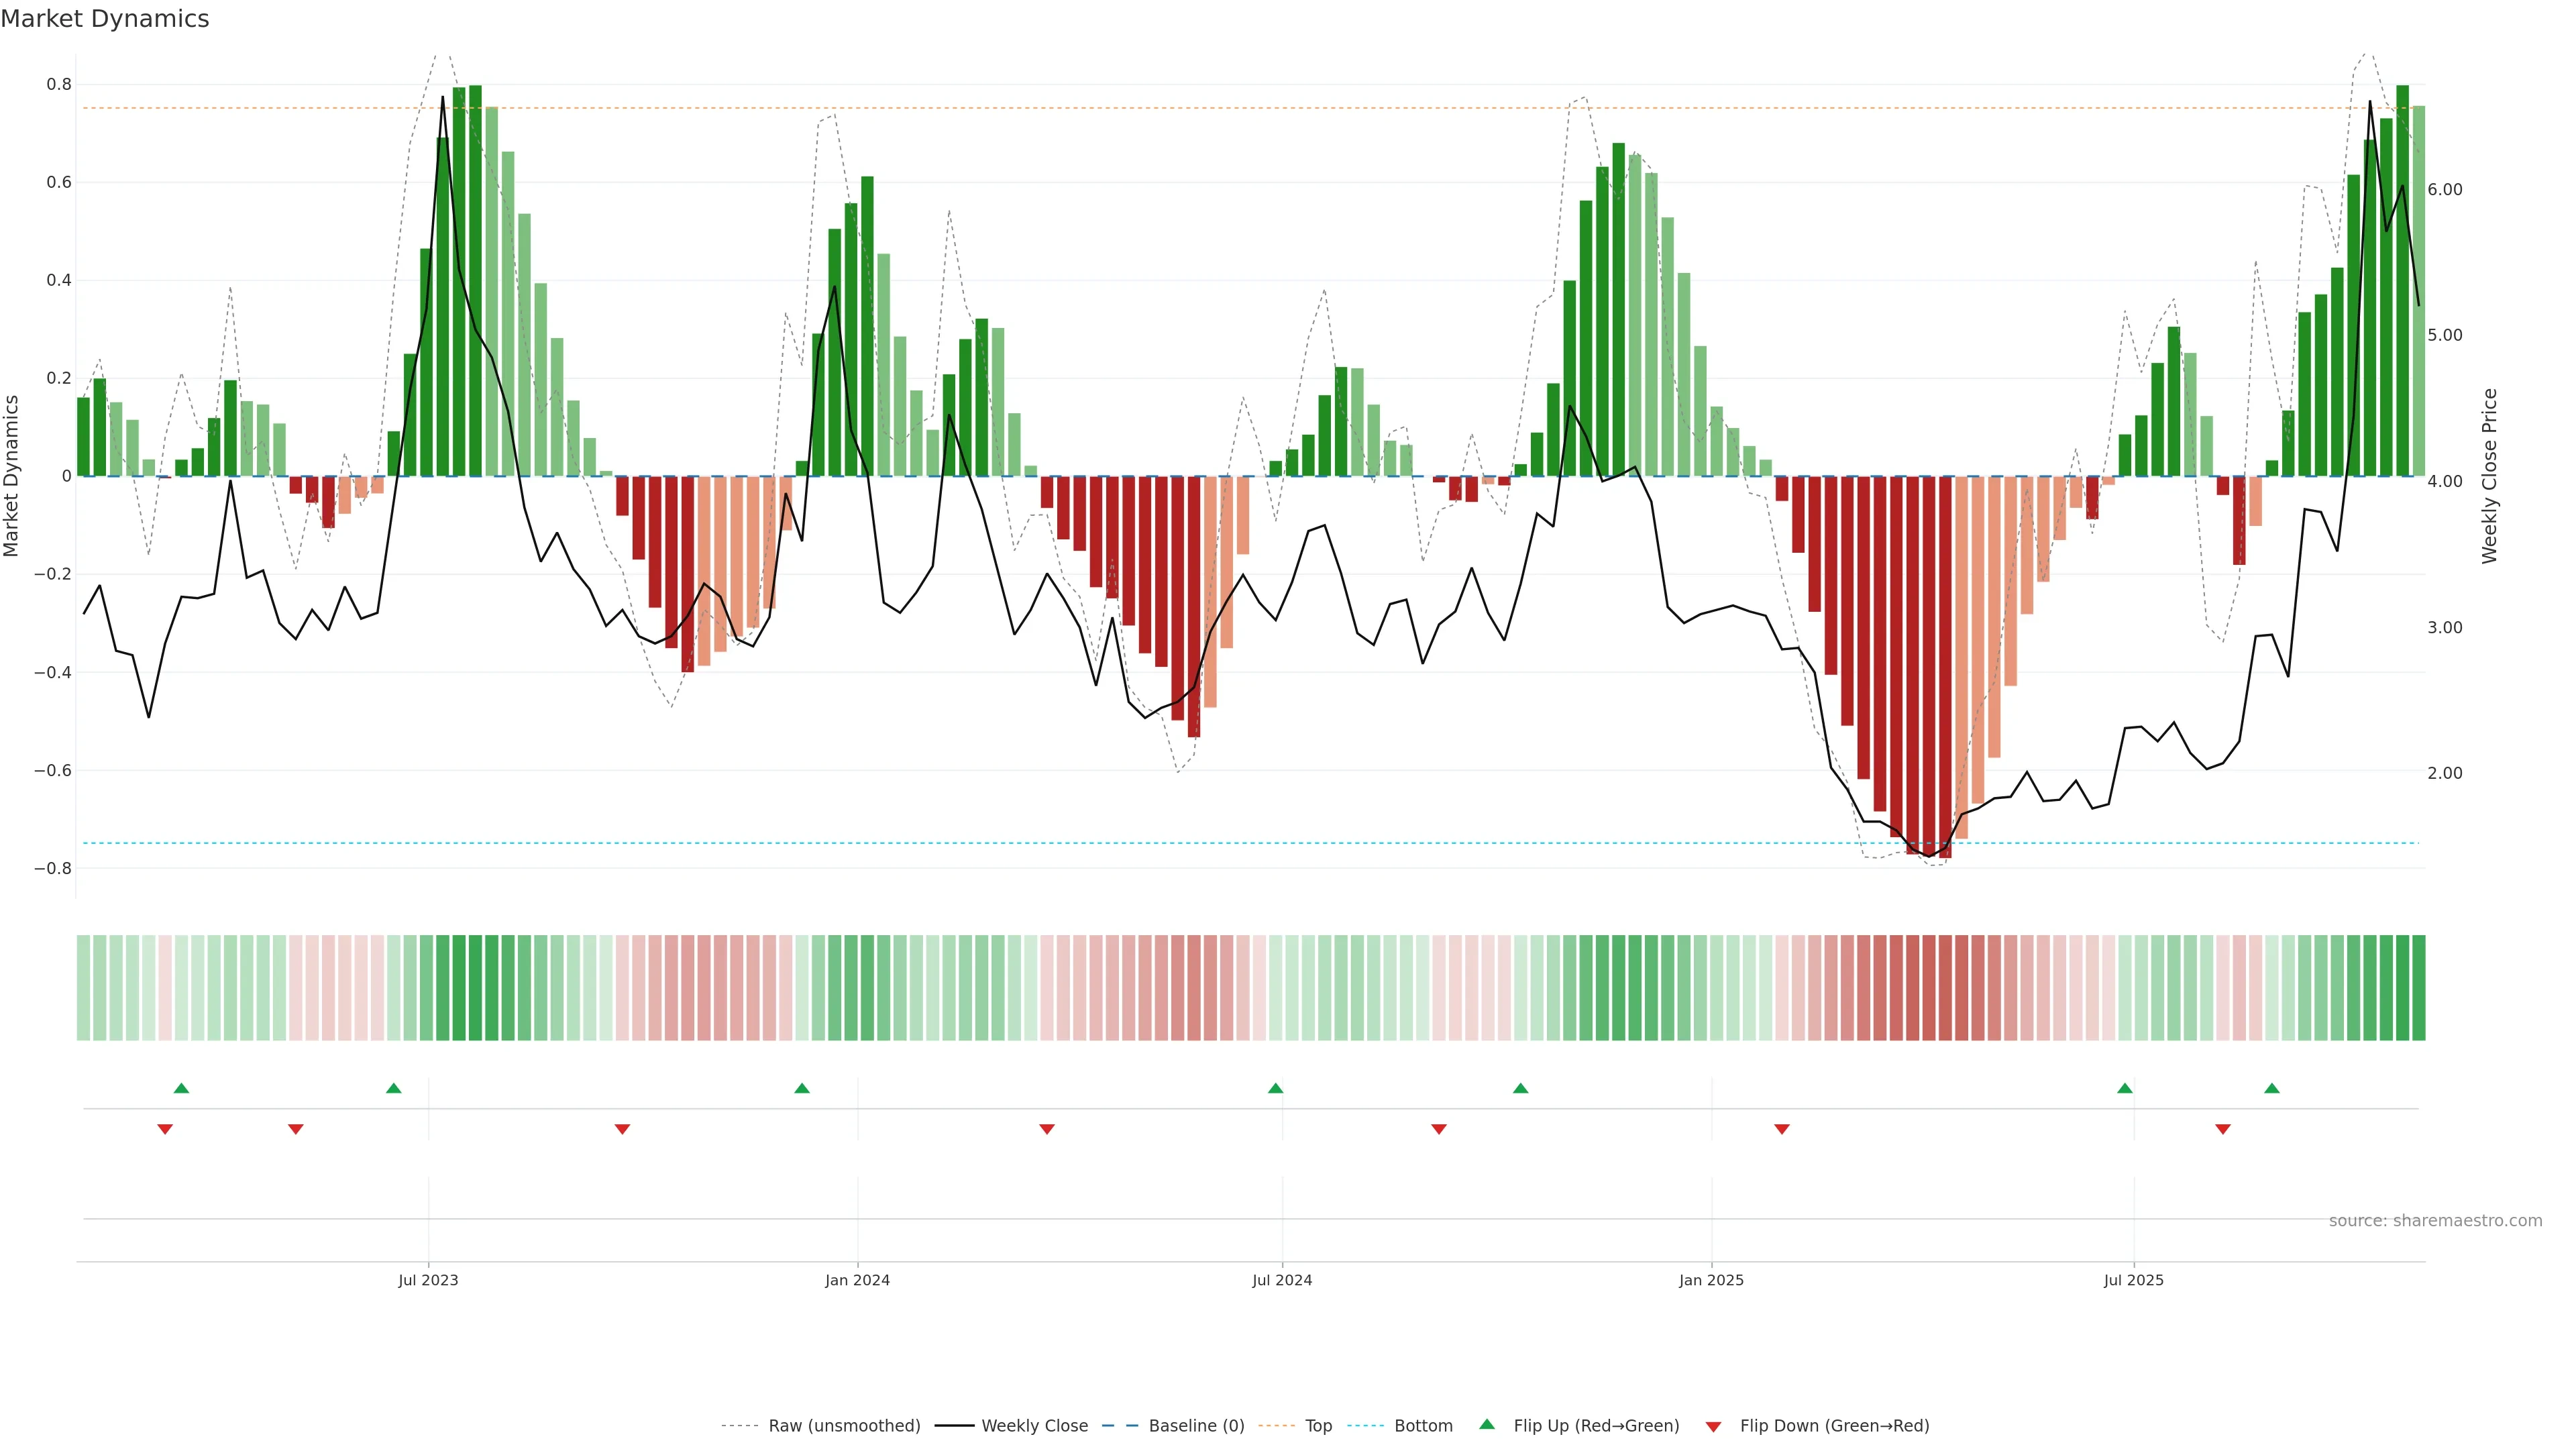Toggle the Weekly Close legend entry
The height and width of the screenshot is (1449, 2576).
click(1034, 1426)
